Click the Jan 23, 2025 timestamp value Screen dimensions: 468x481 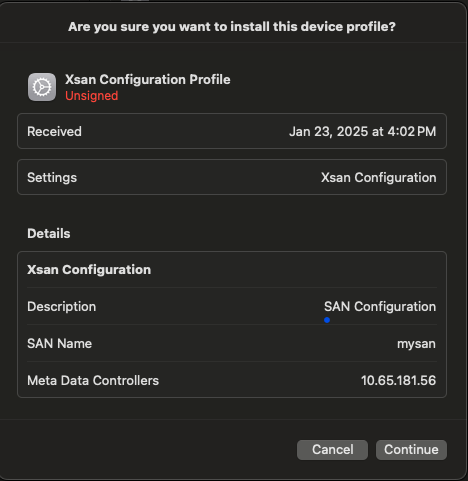tap(363, 131)
